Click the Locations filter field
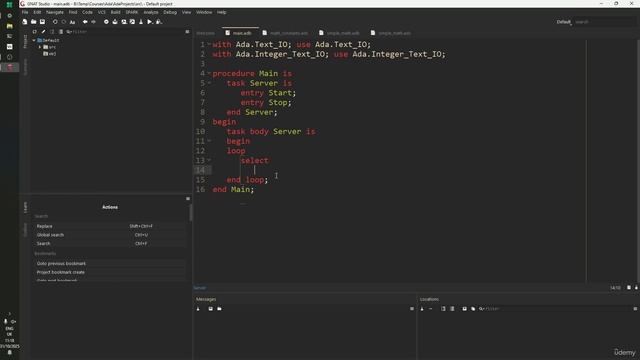Image resolution: width=640 pixels, height=360 pixels. (x=553, y=309)
